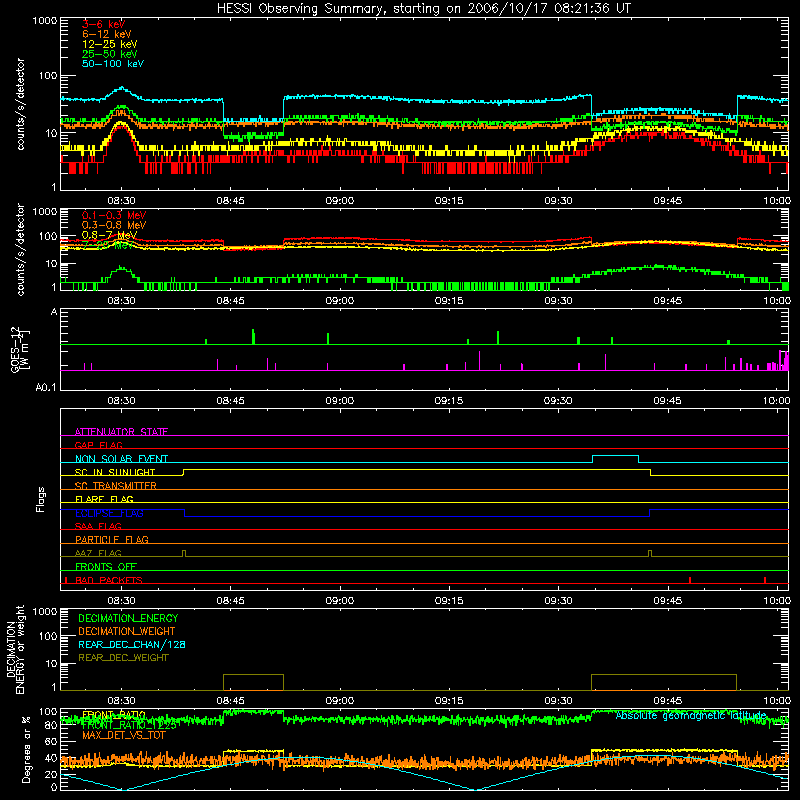Click the 09:30 tick label below the GOES panel
Image resolution: width=800 pixels, height=800 pixels.
[x=558, y=401]
